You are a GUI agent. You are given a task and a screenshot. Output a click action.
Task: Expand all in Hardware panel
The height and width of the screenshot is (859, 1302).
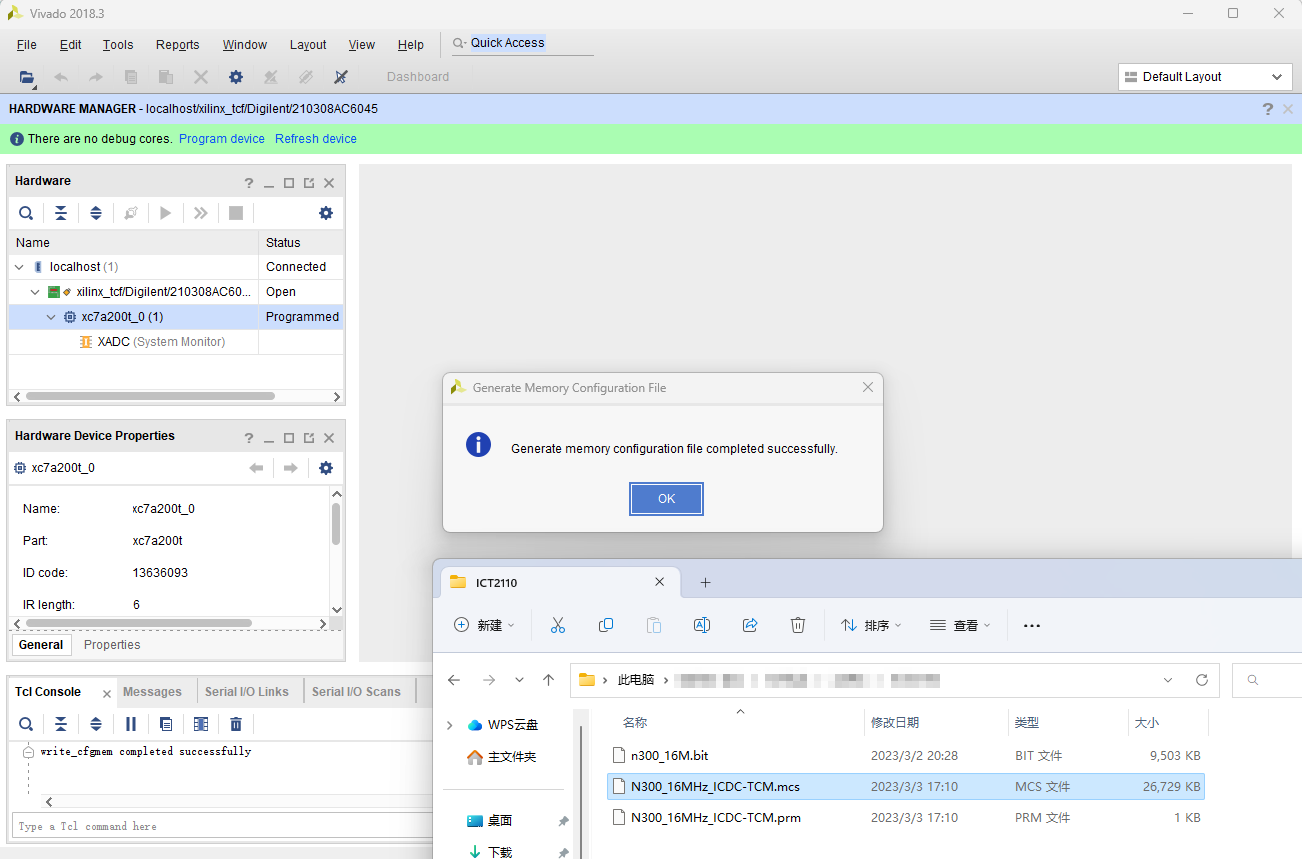click(96, 213)
